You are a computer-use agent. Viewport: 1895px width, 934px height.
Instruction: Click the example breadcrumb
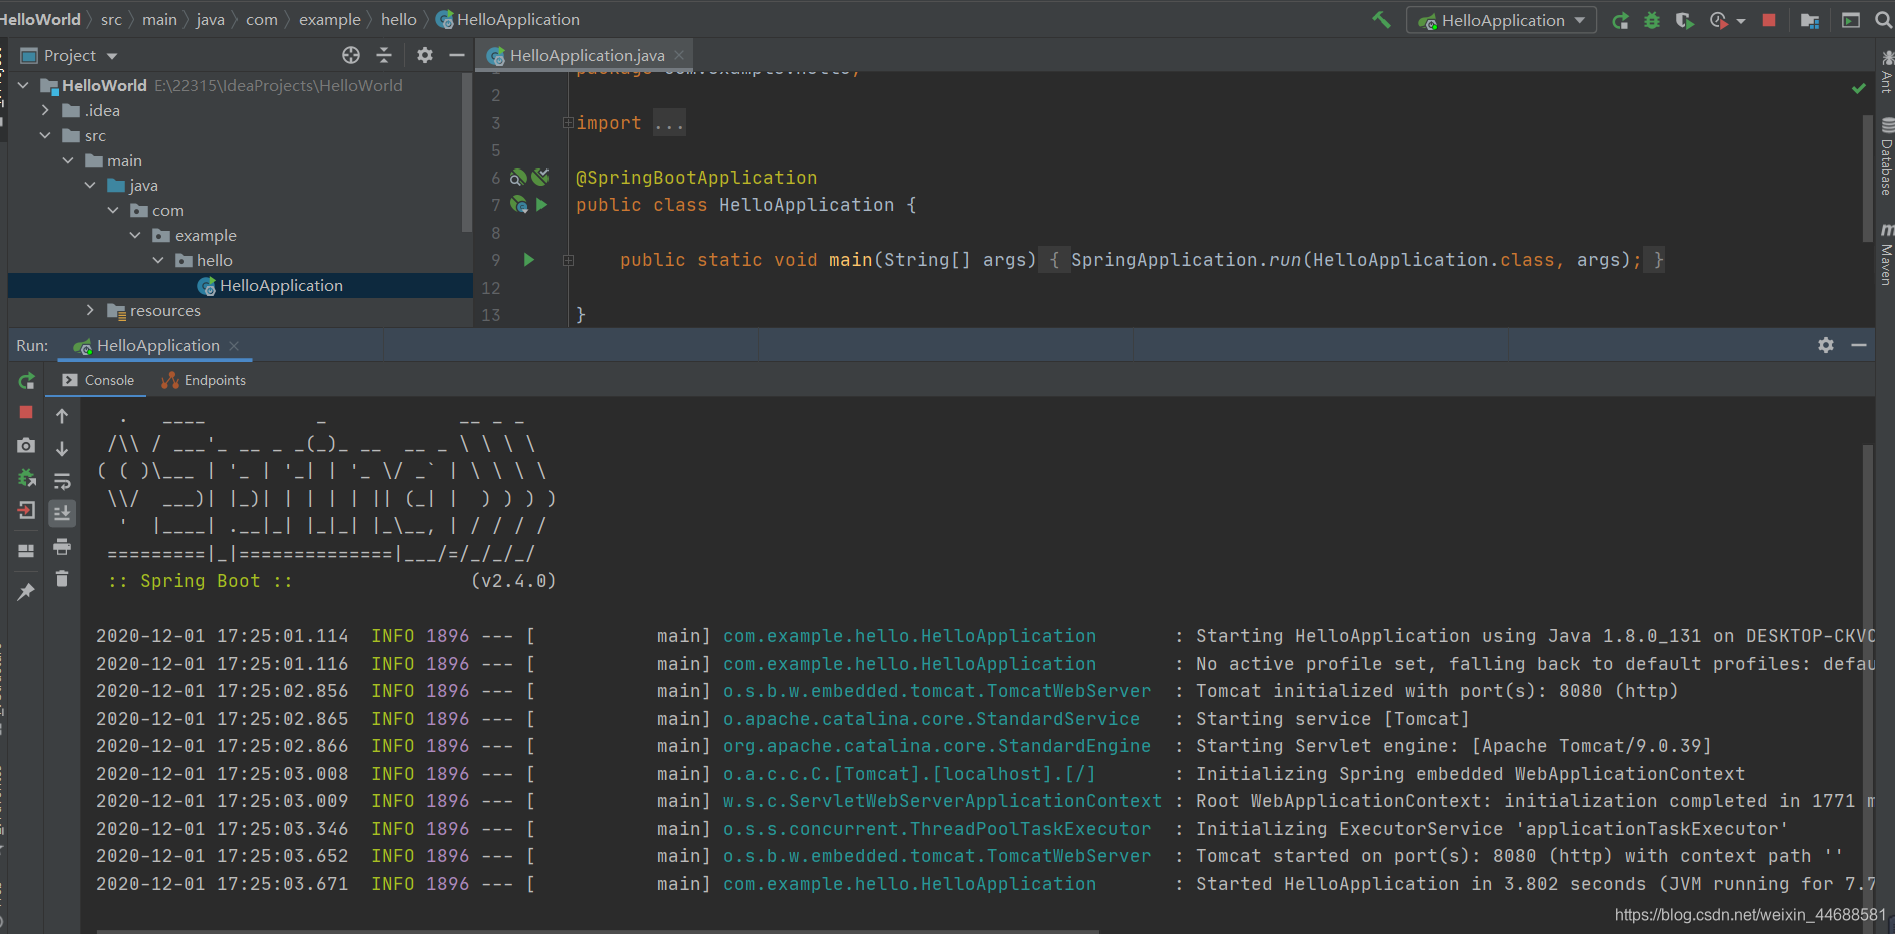(329, 19)
